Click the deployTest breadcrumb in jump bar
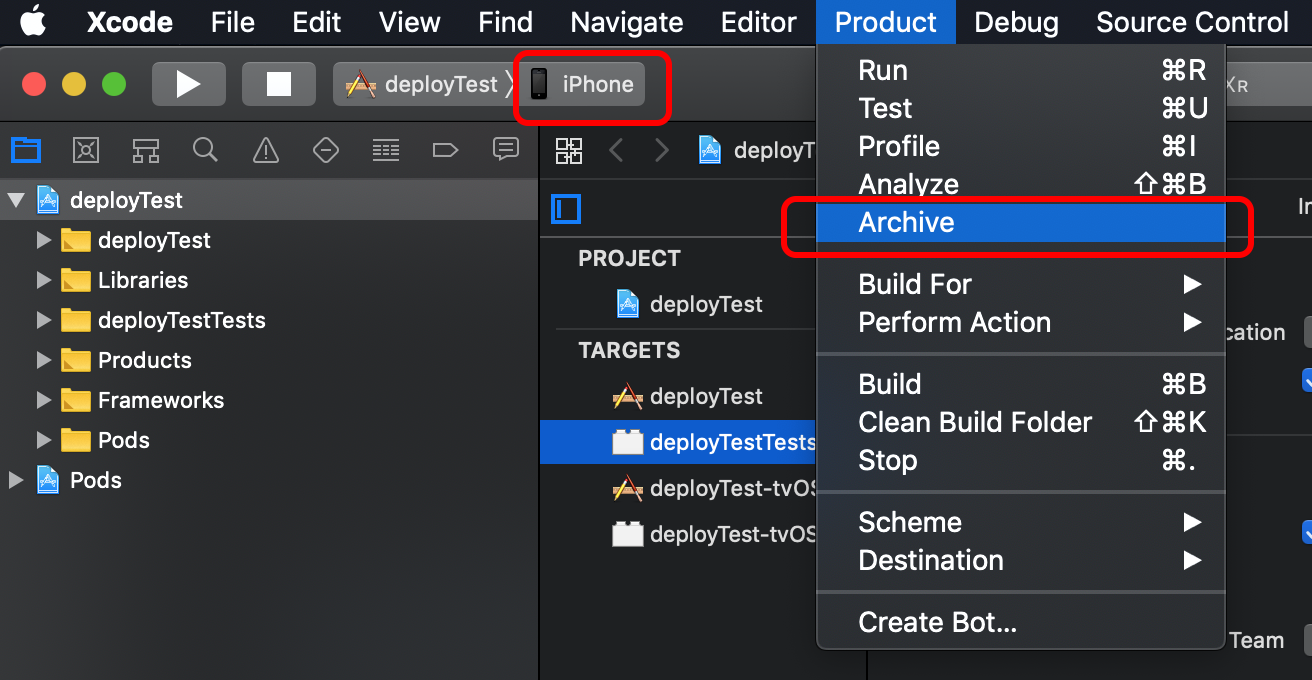The height and width of the screenshot is (680, 1312). click(x=758, y=151)
